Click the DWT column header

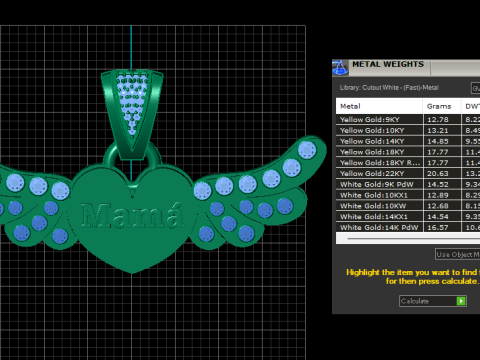point(471,106)
